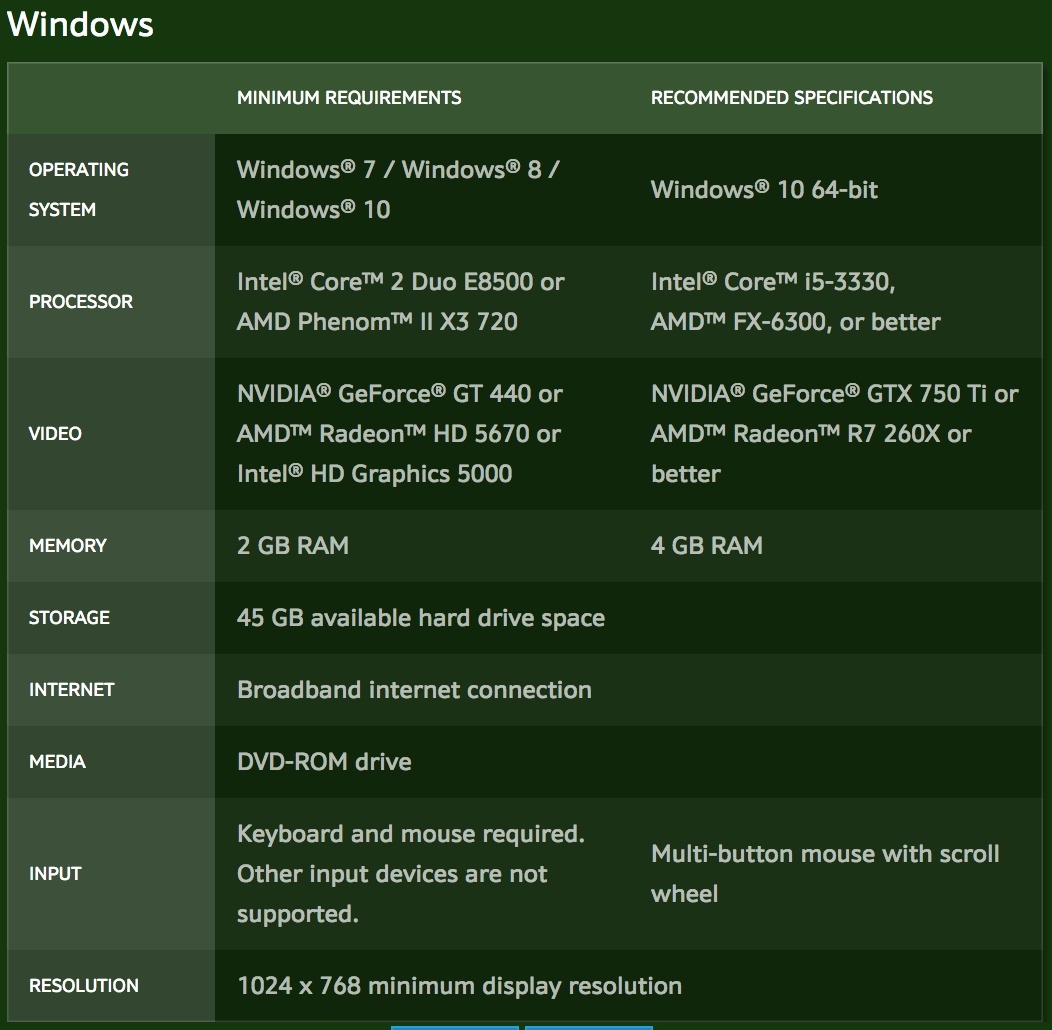This screenshot has height=1030, width=1052.
Task: Select the Operating System row label
Action: pyautogui.click(x=79, y=189)
